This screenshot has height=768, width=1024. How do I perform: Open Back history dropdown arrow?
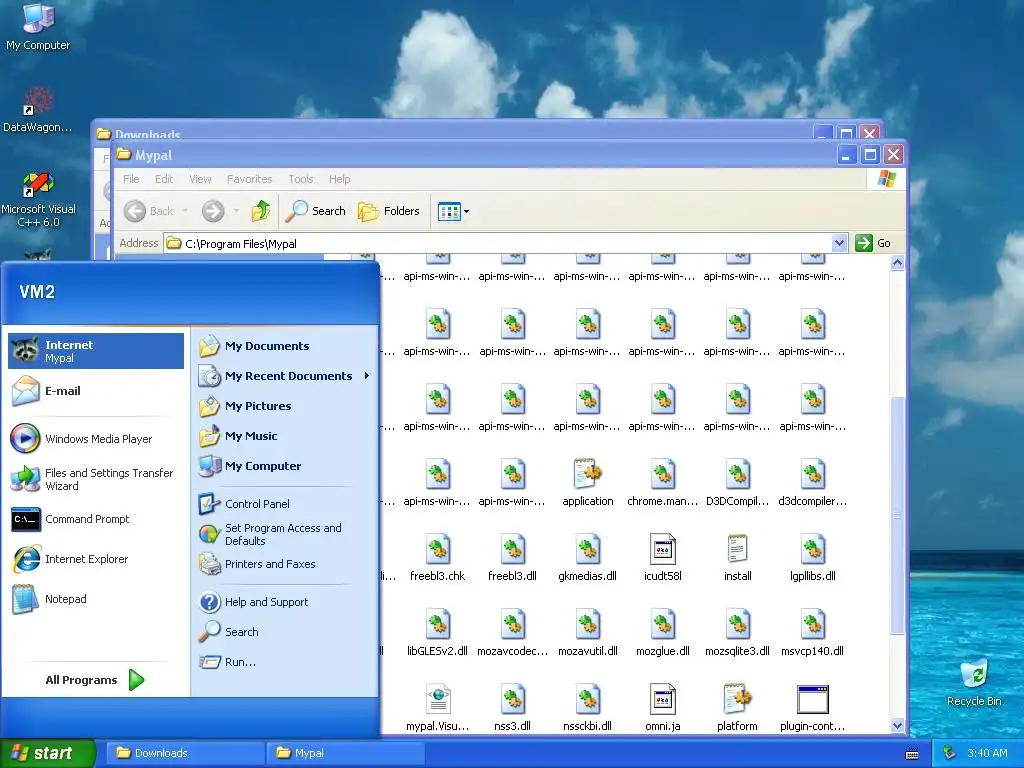pos(185,211)
